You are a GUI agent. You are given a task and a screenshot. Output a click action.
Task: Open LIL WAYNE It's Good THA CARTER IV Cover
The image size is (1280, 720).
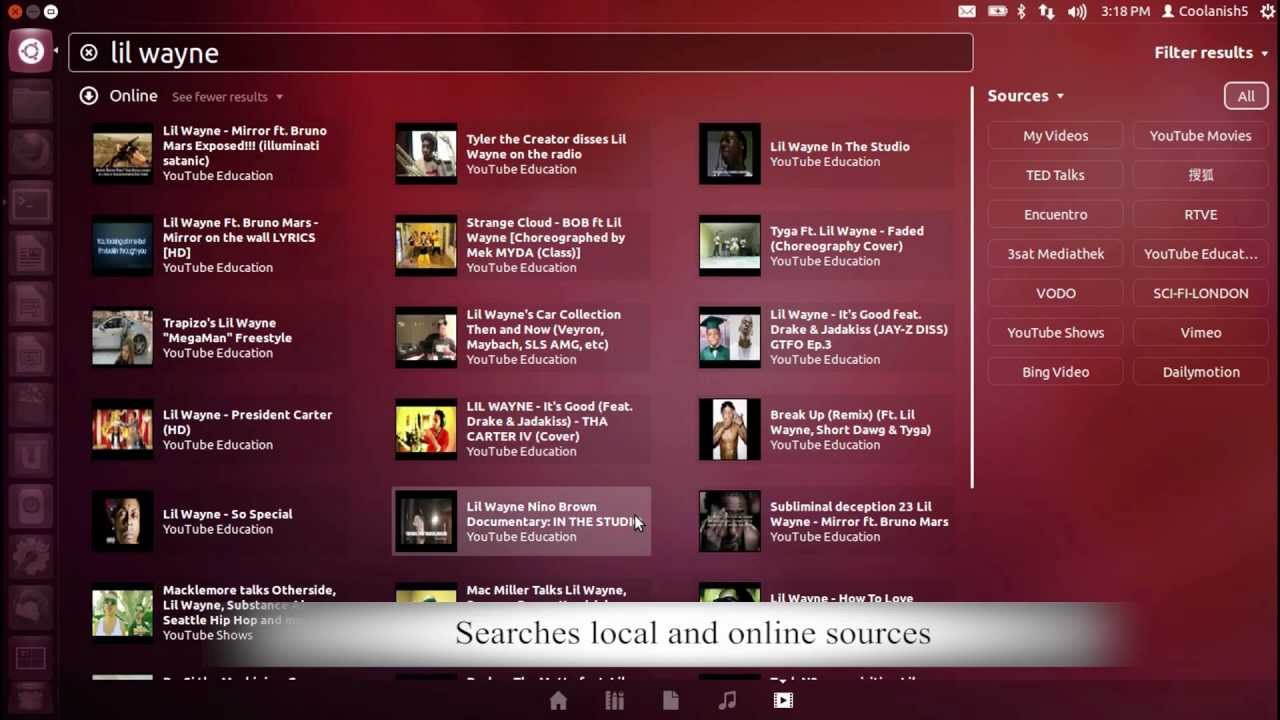point(521,429)
